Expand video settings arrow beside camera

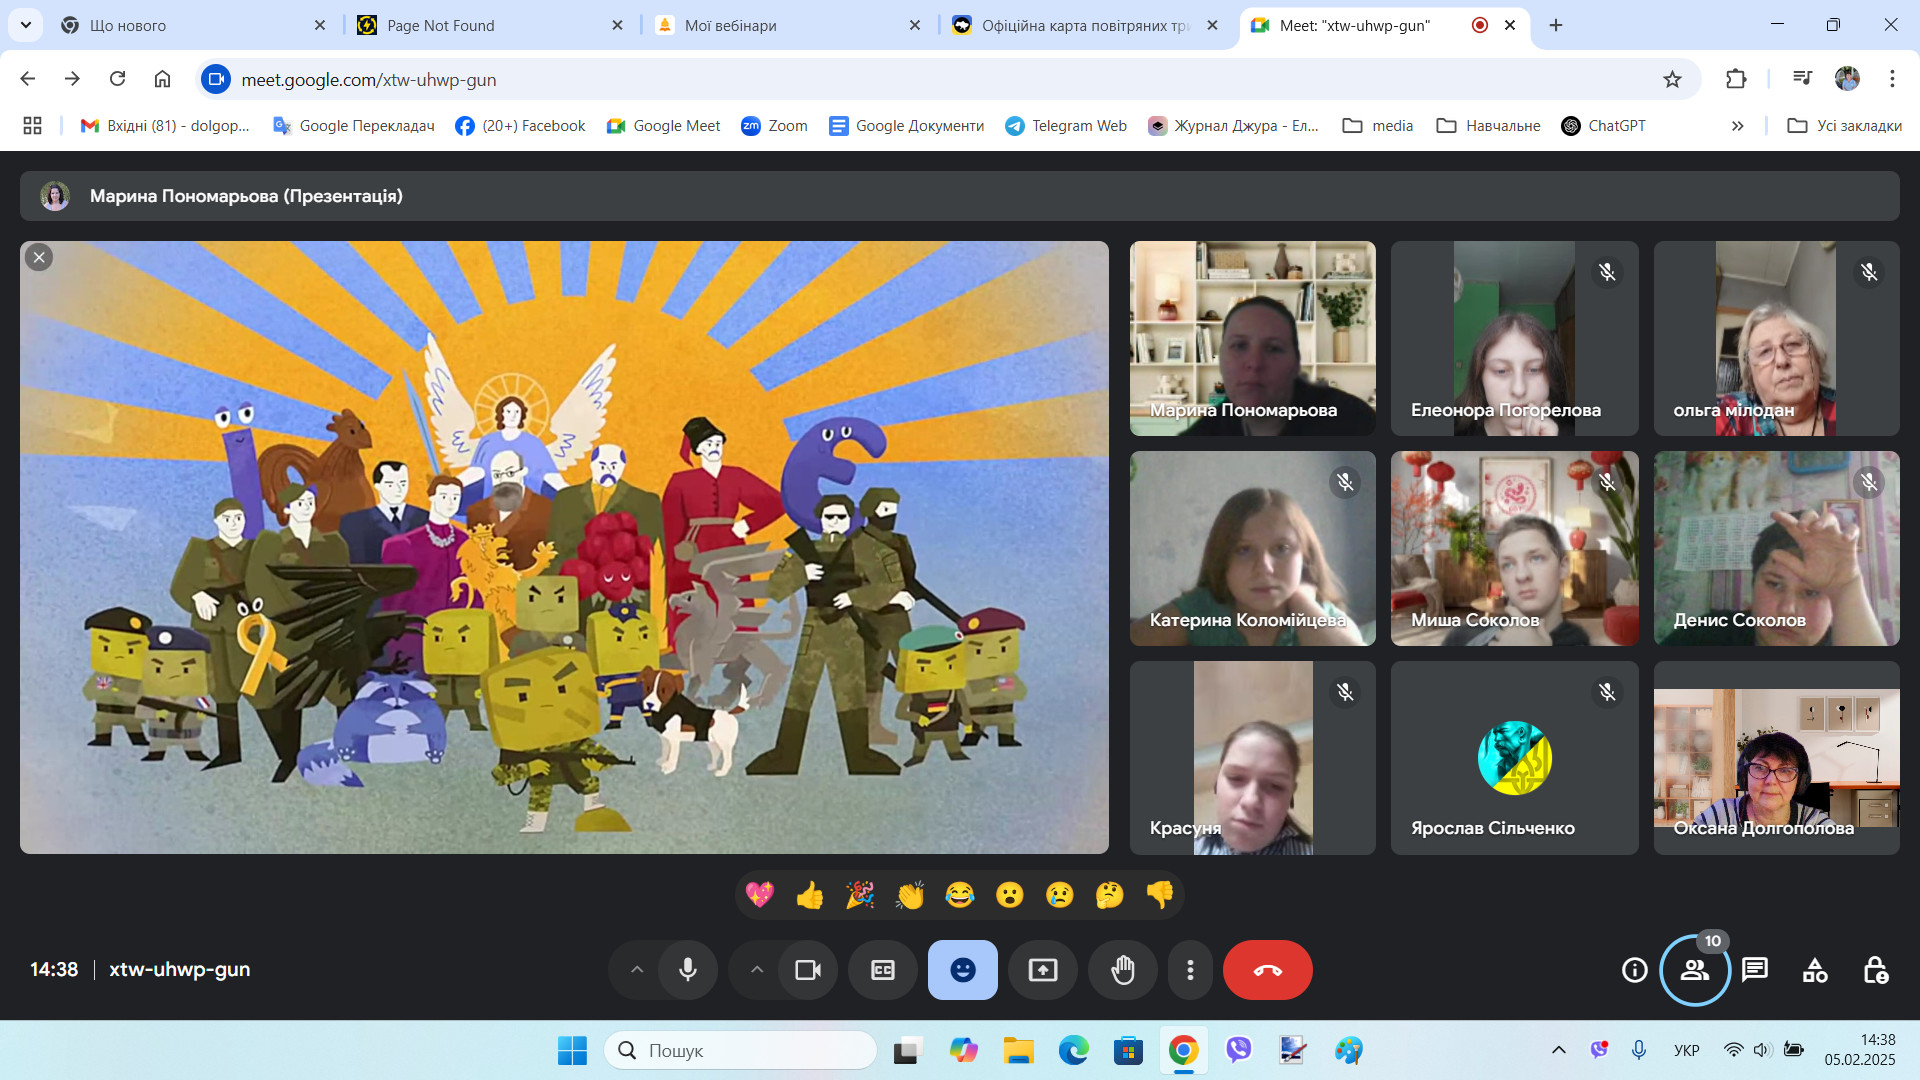[x=757, y=970]
